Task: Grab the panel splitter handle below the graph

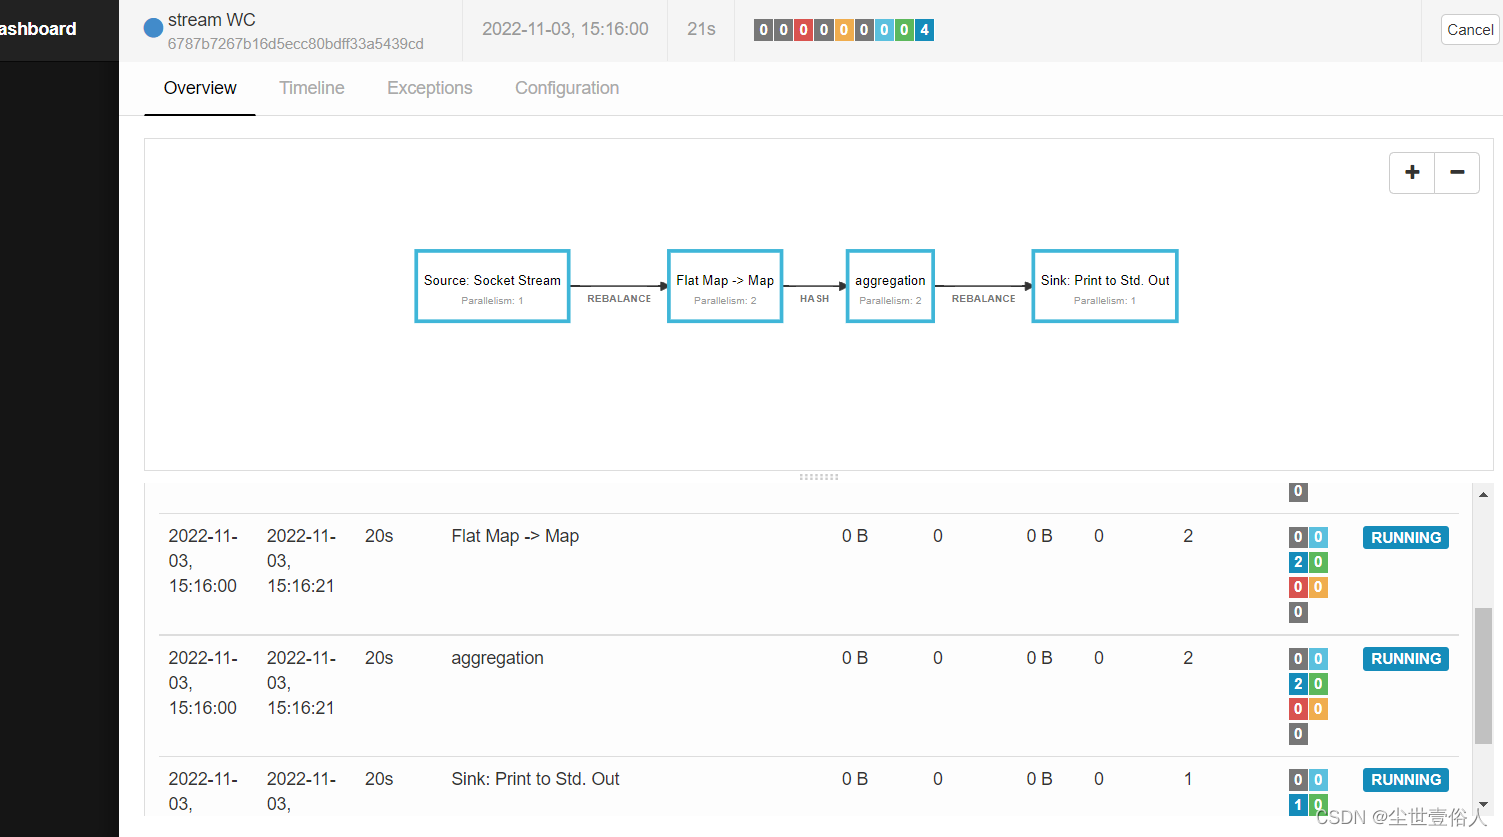Action: (819, 477)
